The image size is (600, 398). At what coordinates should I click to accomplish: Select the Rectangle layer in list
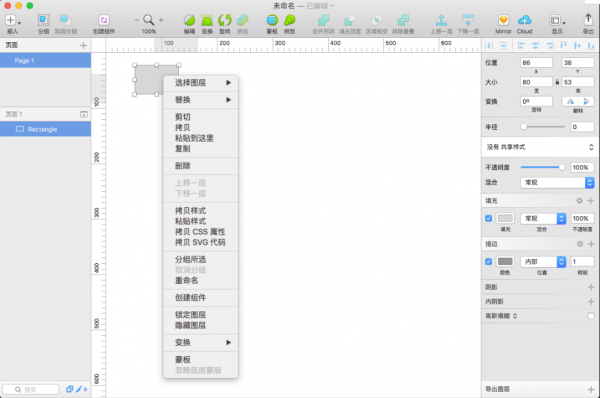[45, 129]
